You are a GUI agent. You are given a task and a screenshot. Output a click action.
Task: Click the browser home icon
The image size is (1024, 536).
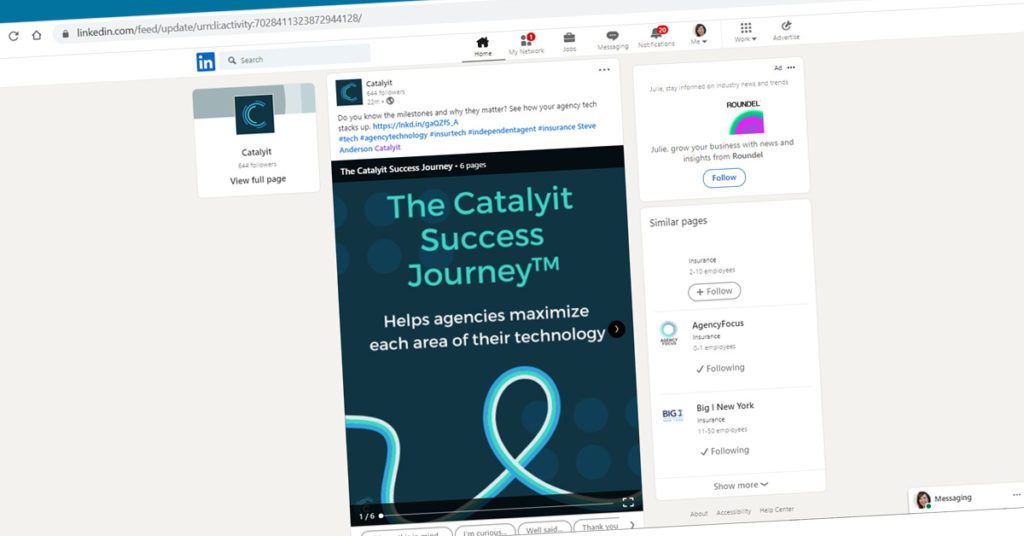[x=37, y=35]
